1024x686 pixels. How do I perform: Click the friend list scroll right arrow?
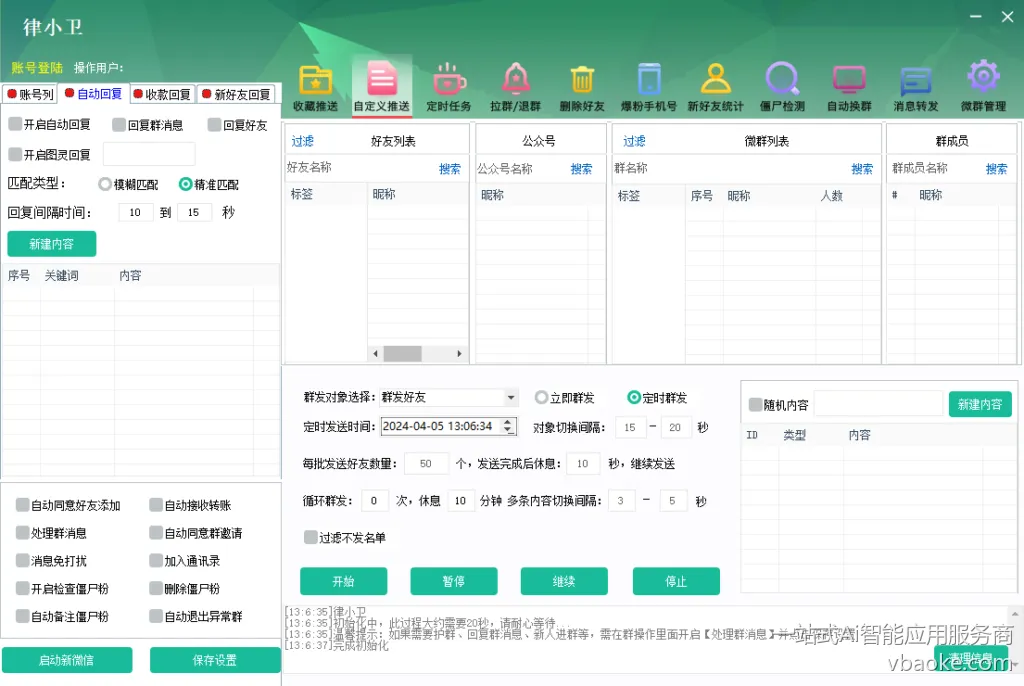(x=459, y=353)
